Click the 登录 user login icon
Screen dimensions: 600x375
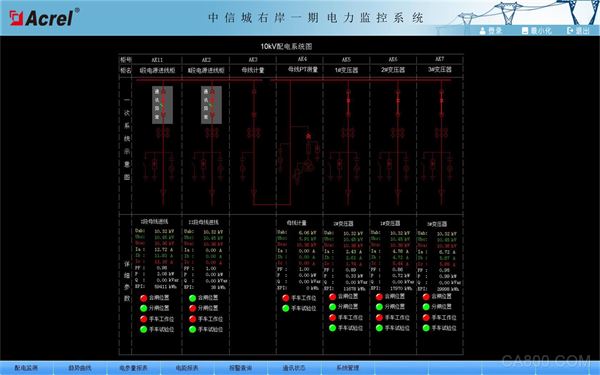[483, 31]
